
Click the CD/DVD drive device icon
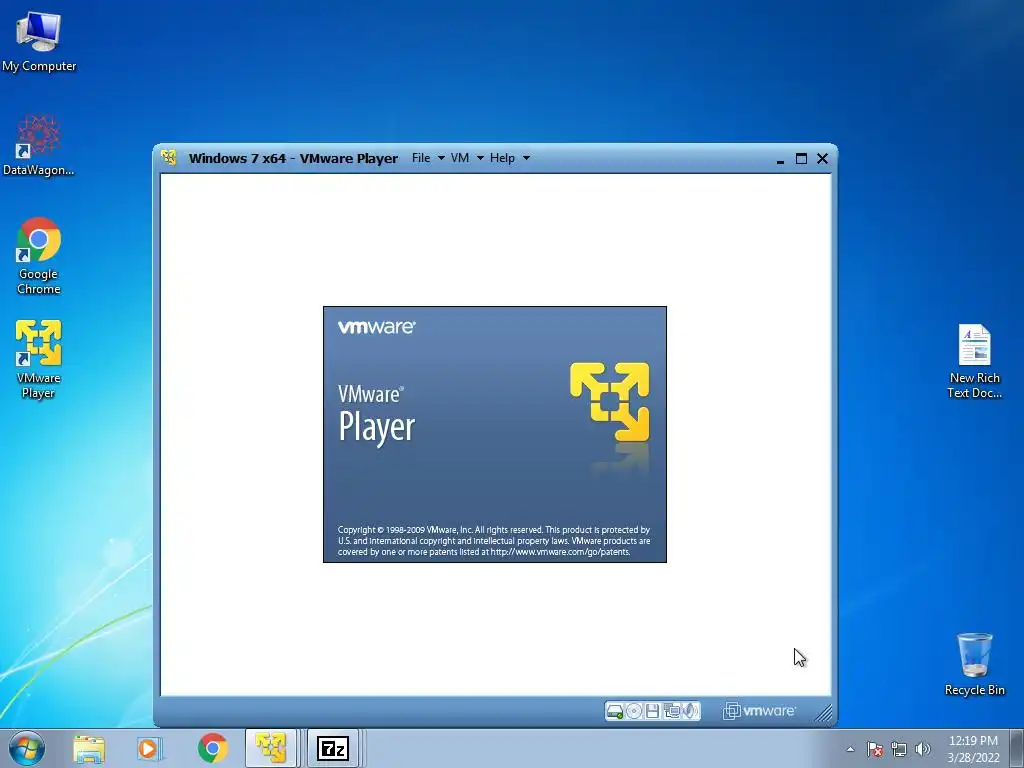(633, 712)
